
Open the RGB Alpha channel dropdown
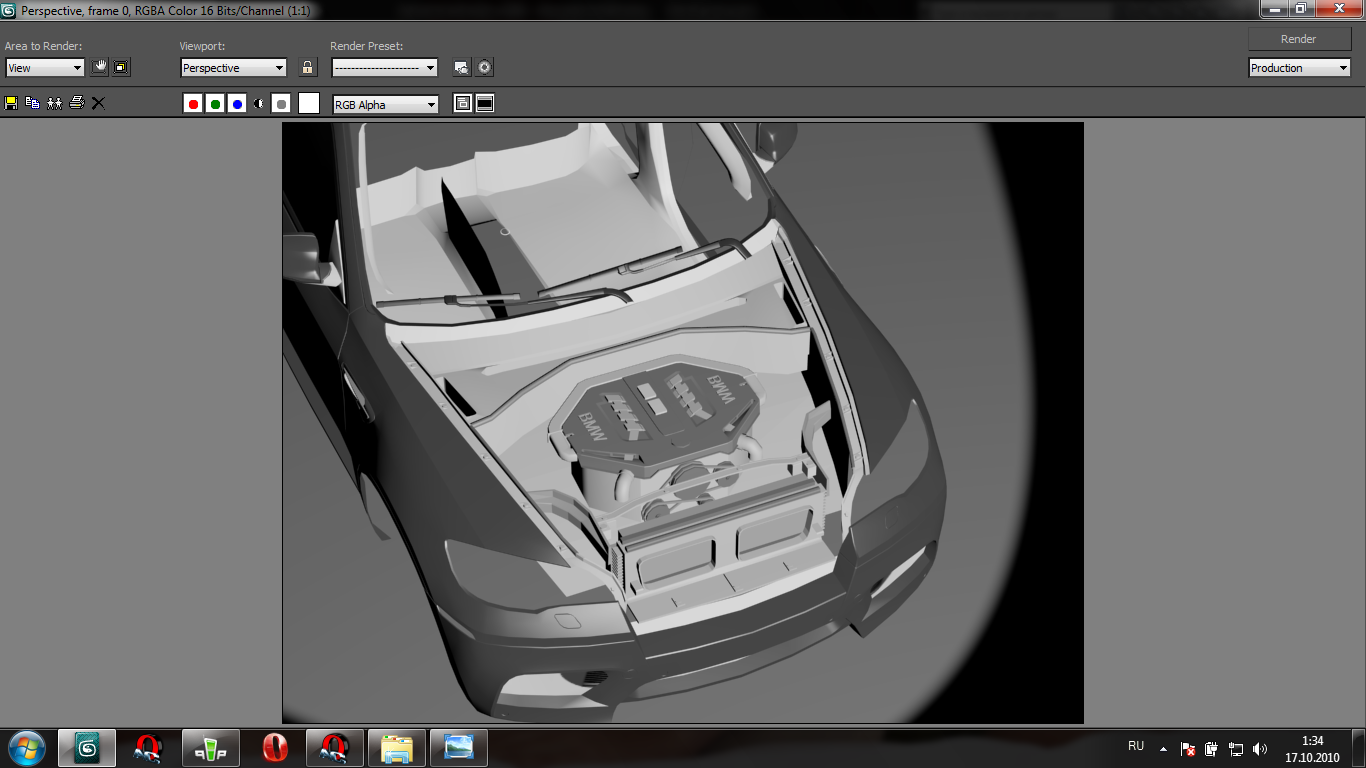386,104
